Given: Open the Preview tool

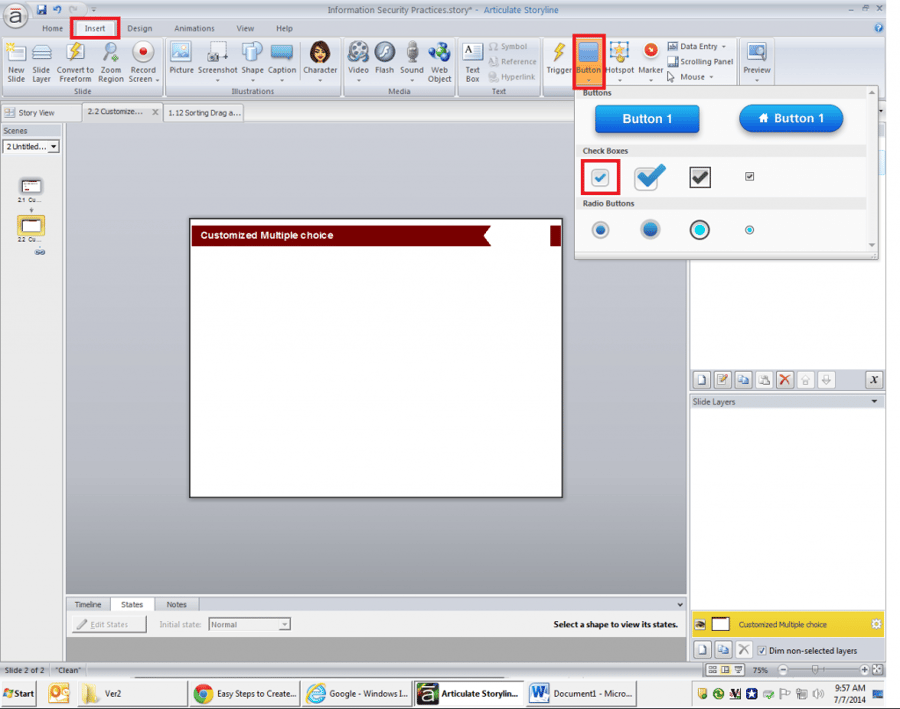Looking at the screenshot, I should [757, 60].
